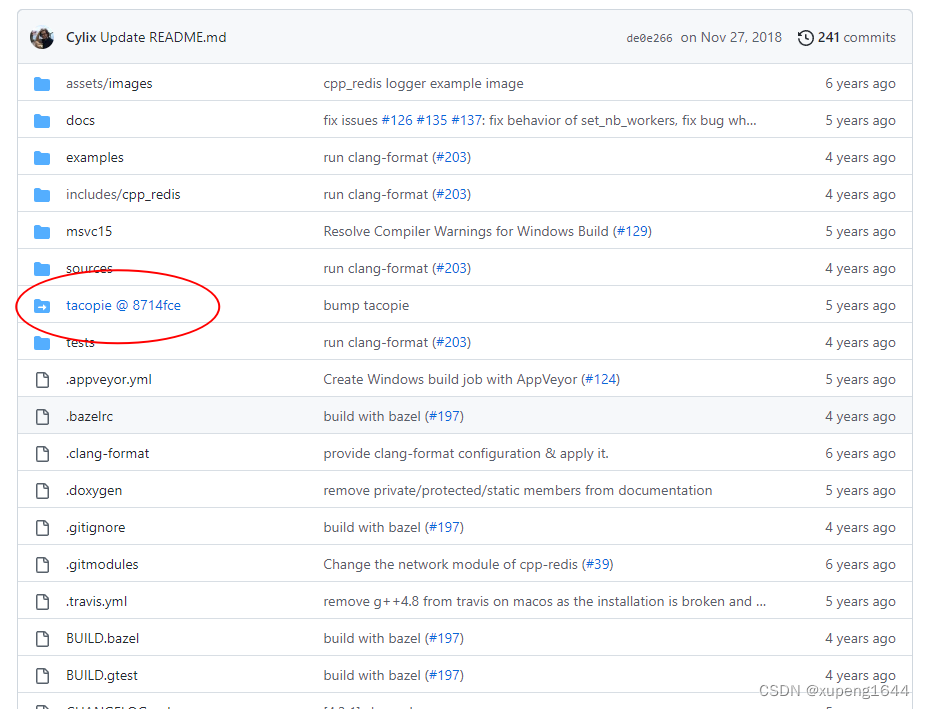Screen dimensions: 925x709
Task: Click the folder icon beside docs
Action: coord(41,120)
